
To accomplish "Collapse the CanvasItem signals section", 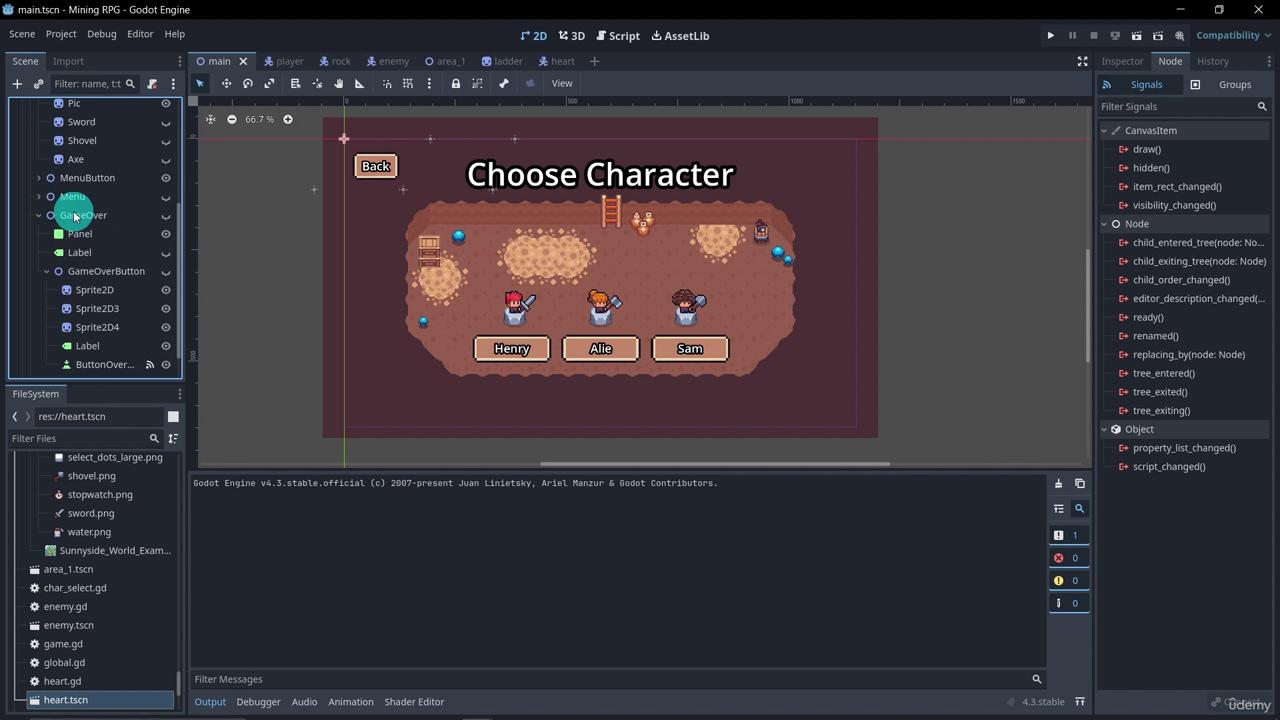I will pos(1105,131).
